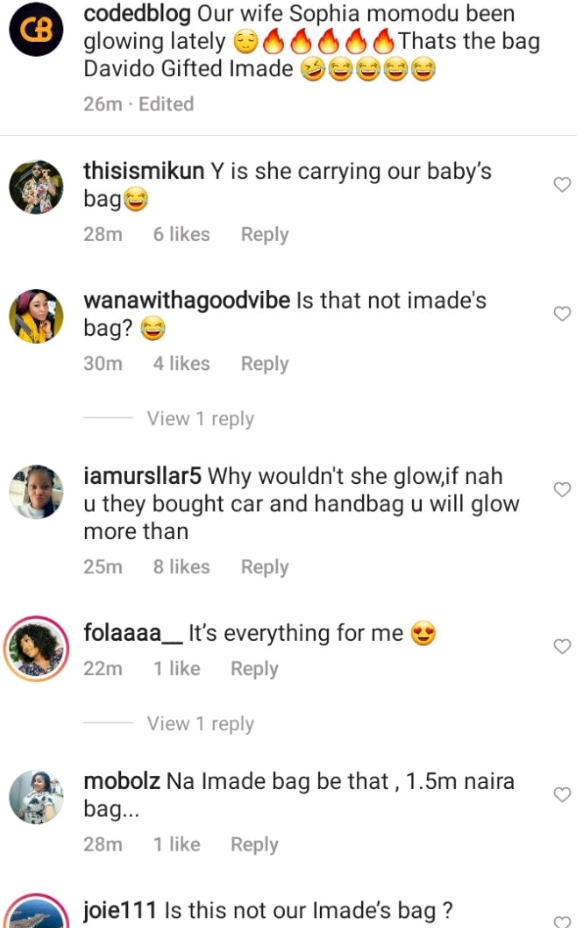Open View 1 reply under folaaaa__'s comment
This screenshot has width=577, height=928.
(200, 723)
